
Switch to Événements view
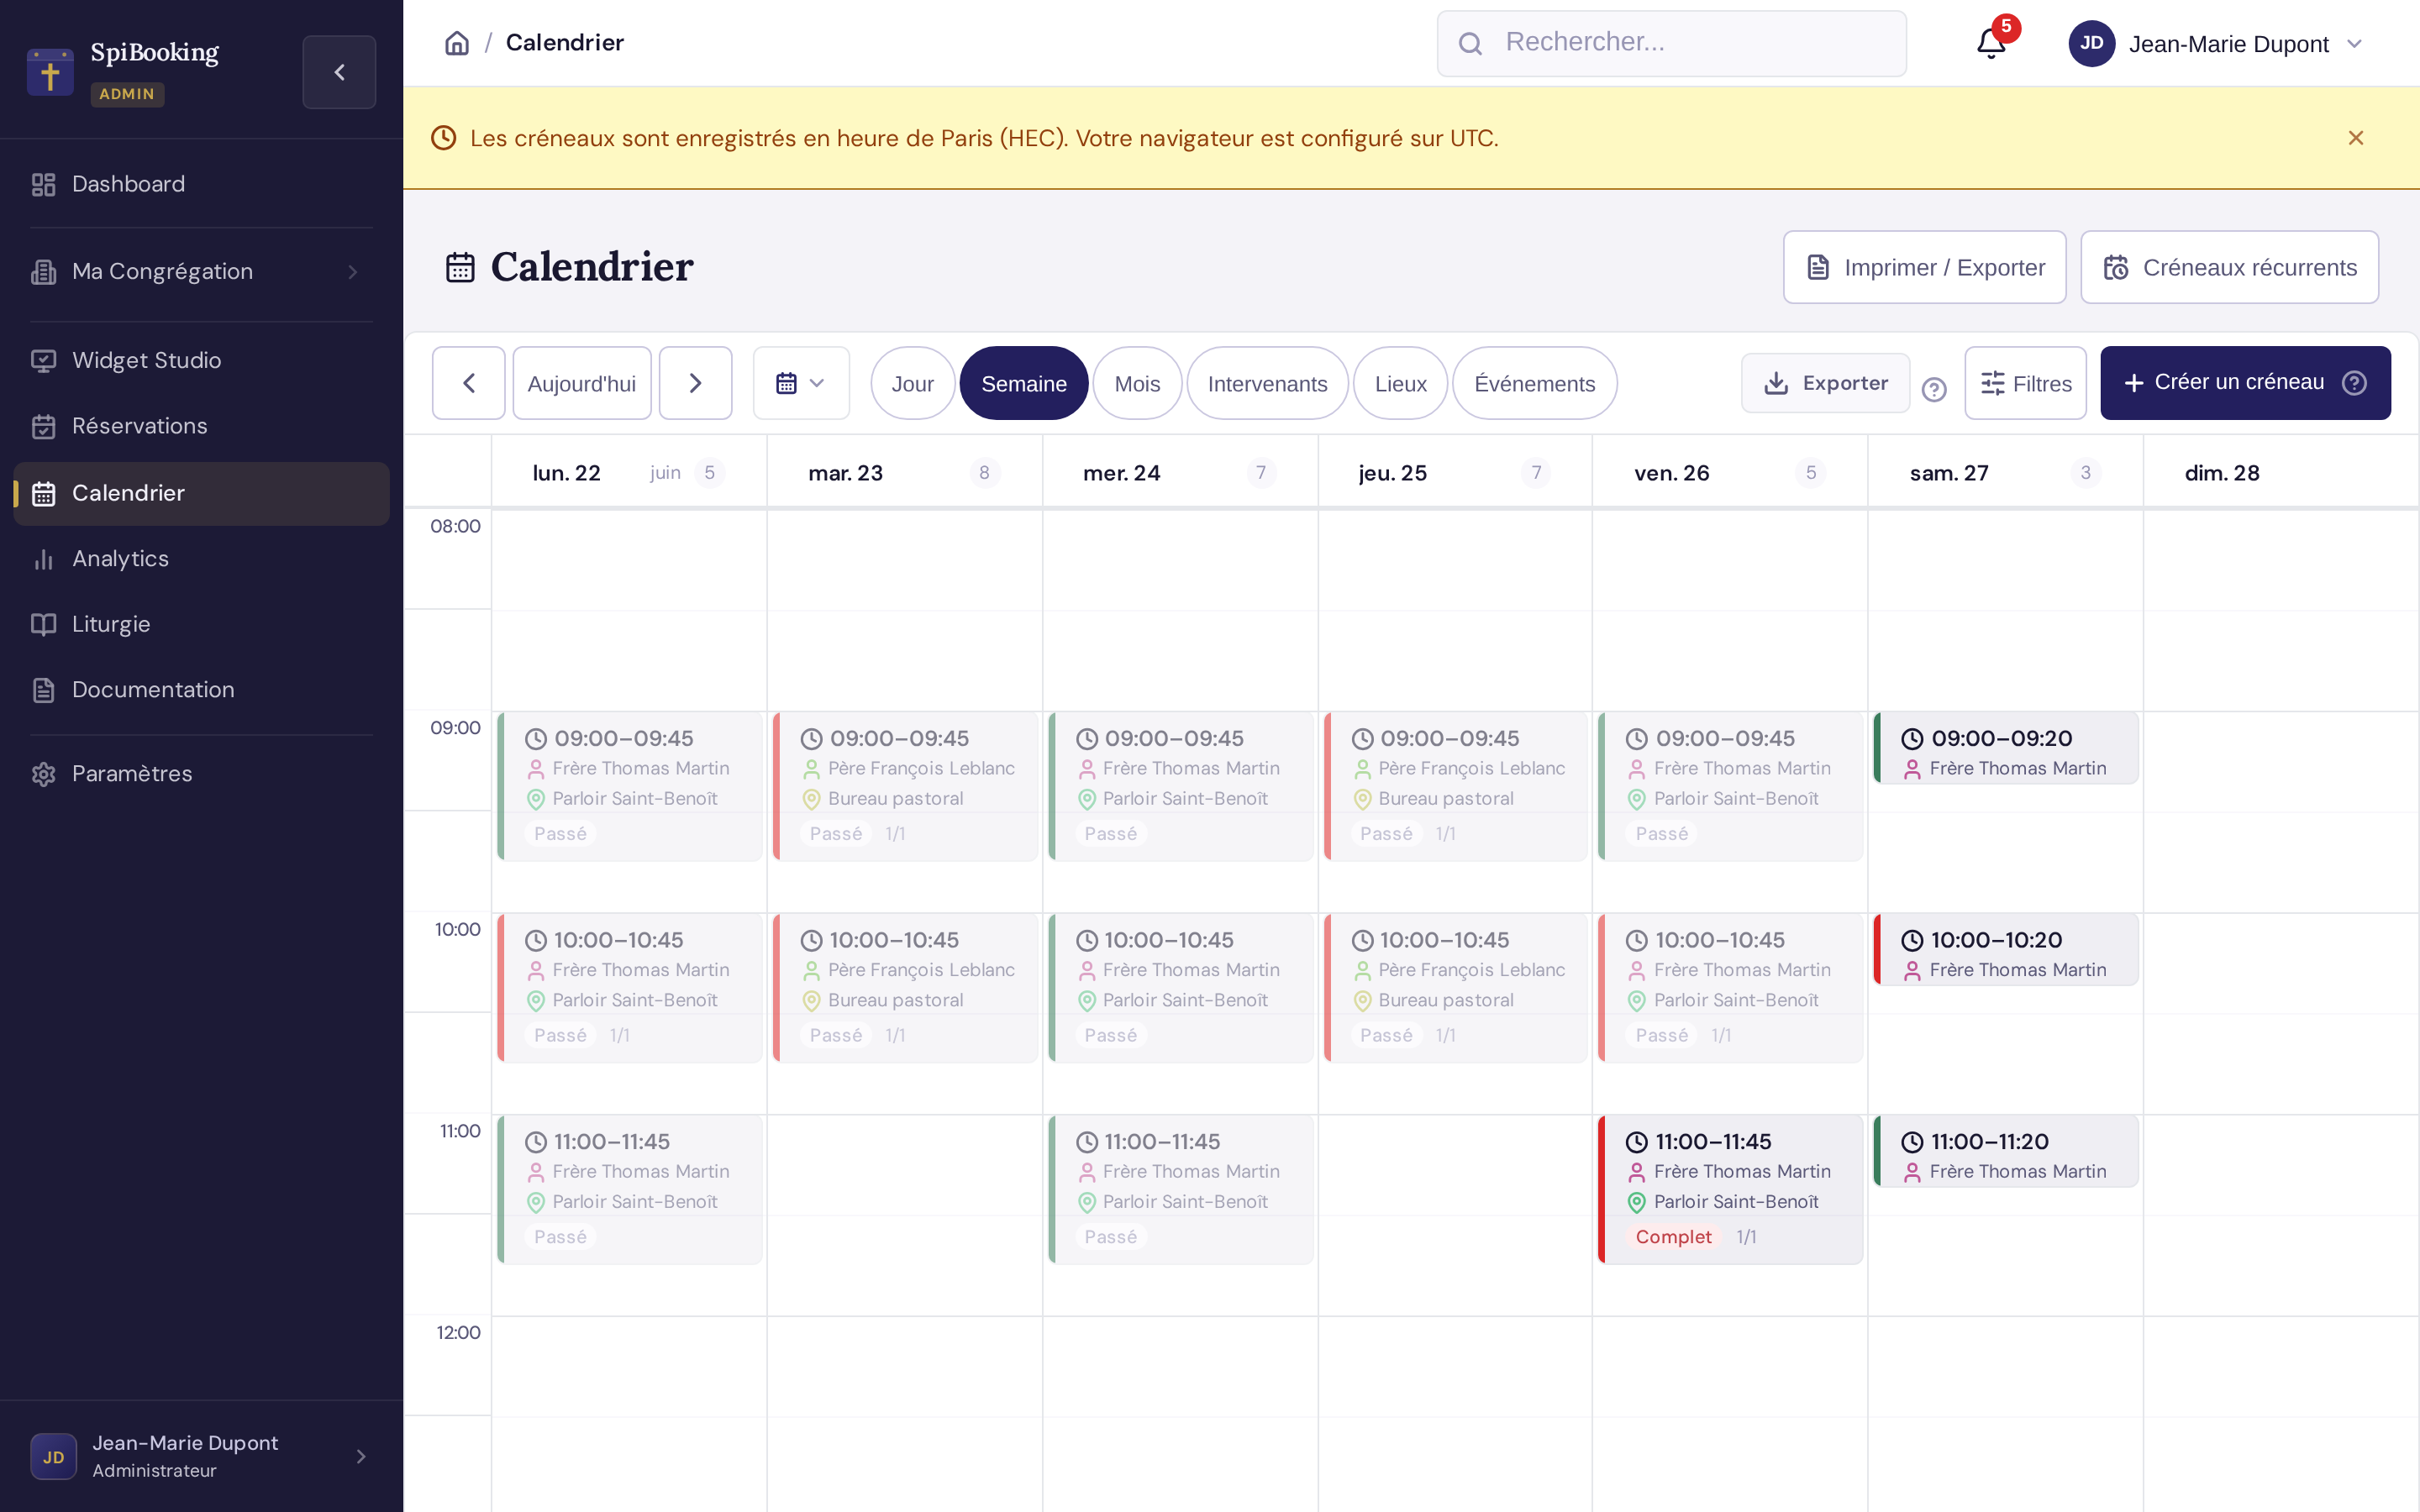pyautogui.click(x=1534, y=383)
